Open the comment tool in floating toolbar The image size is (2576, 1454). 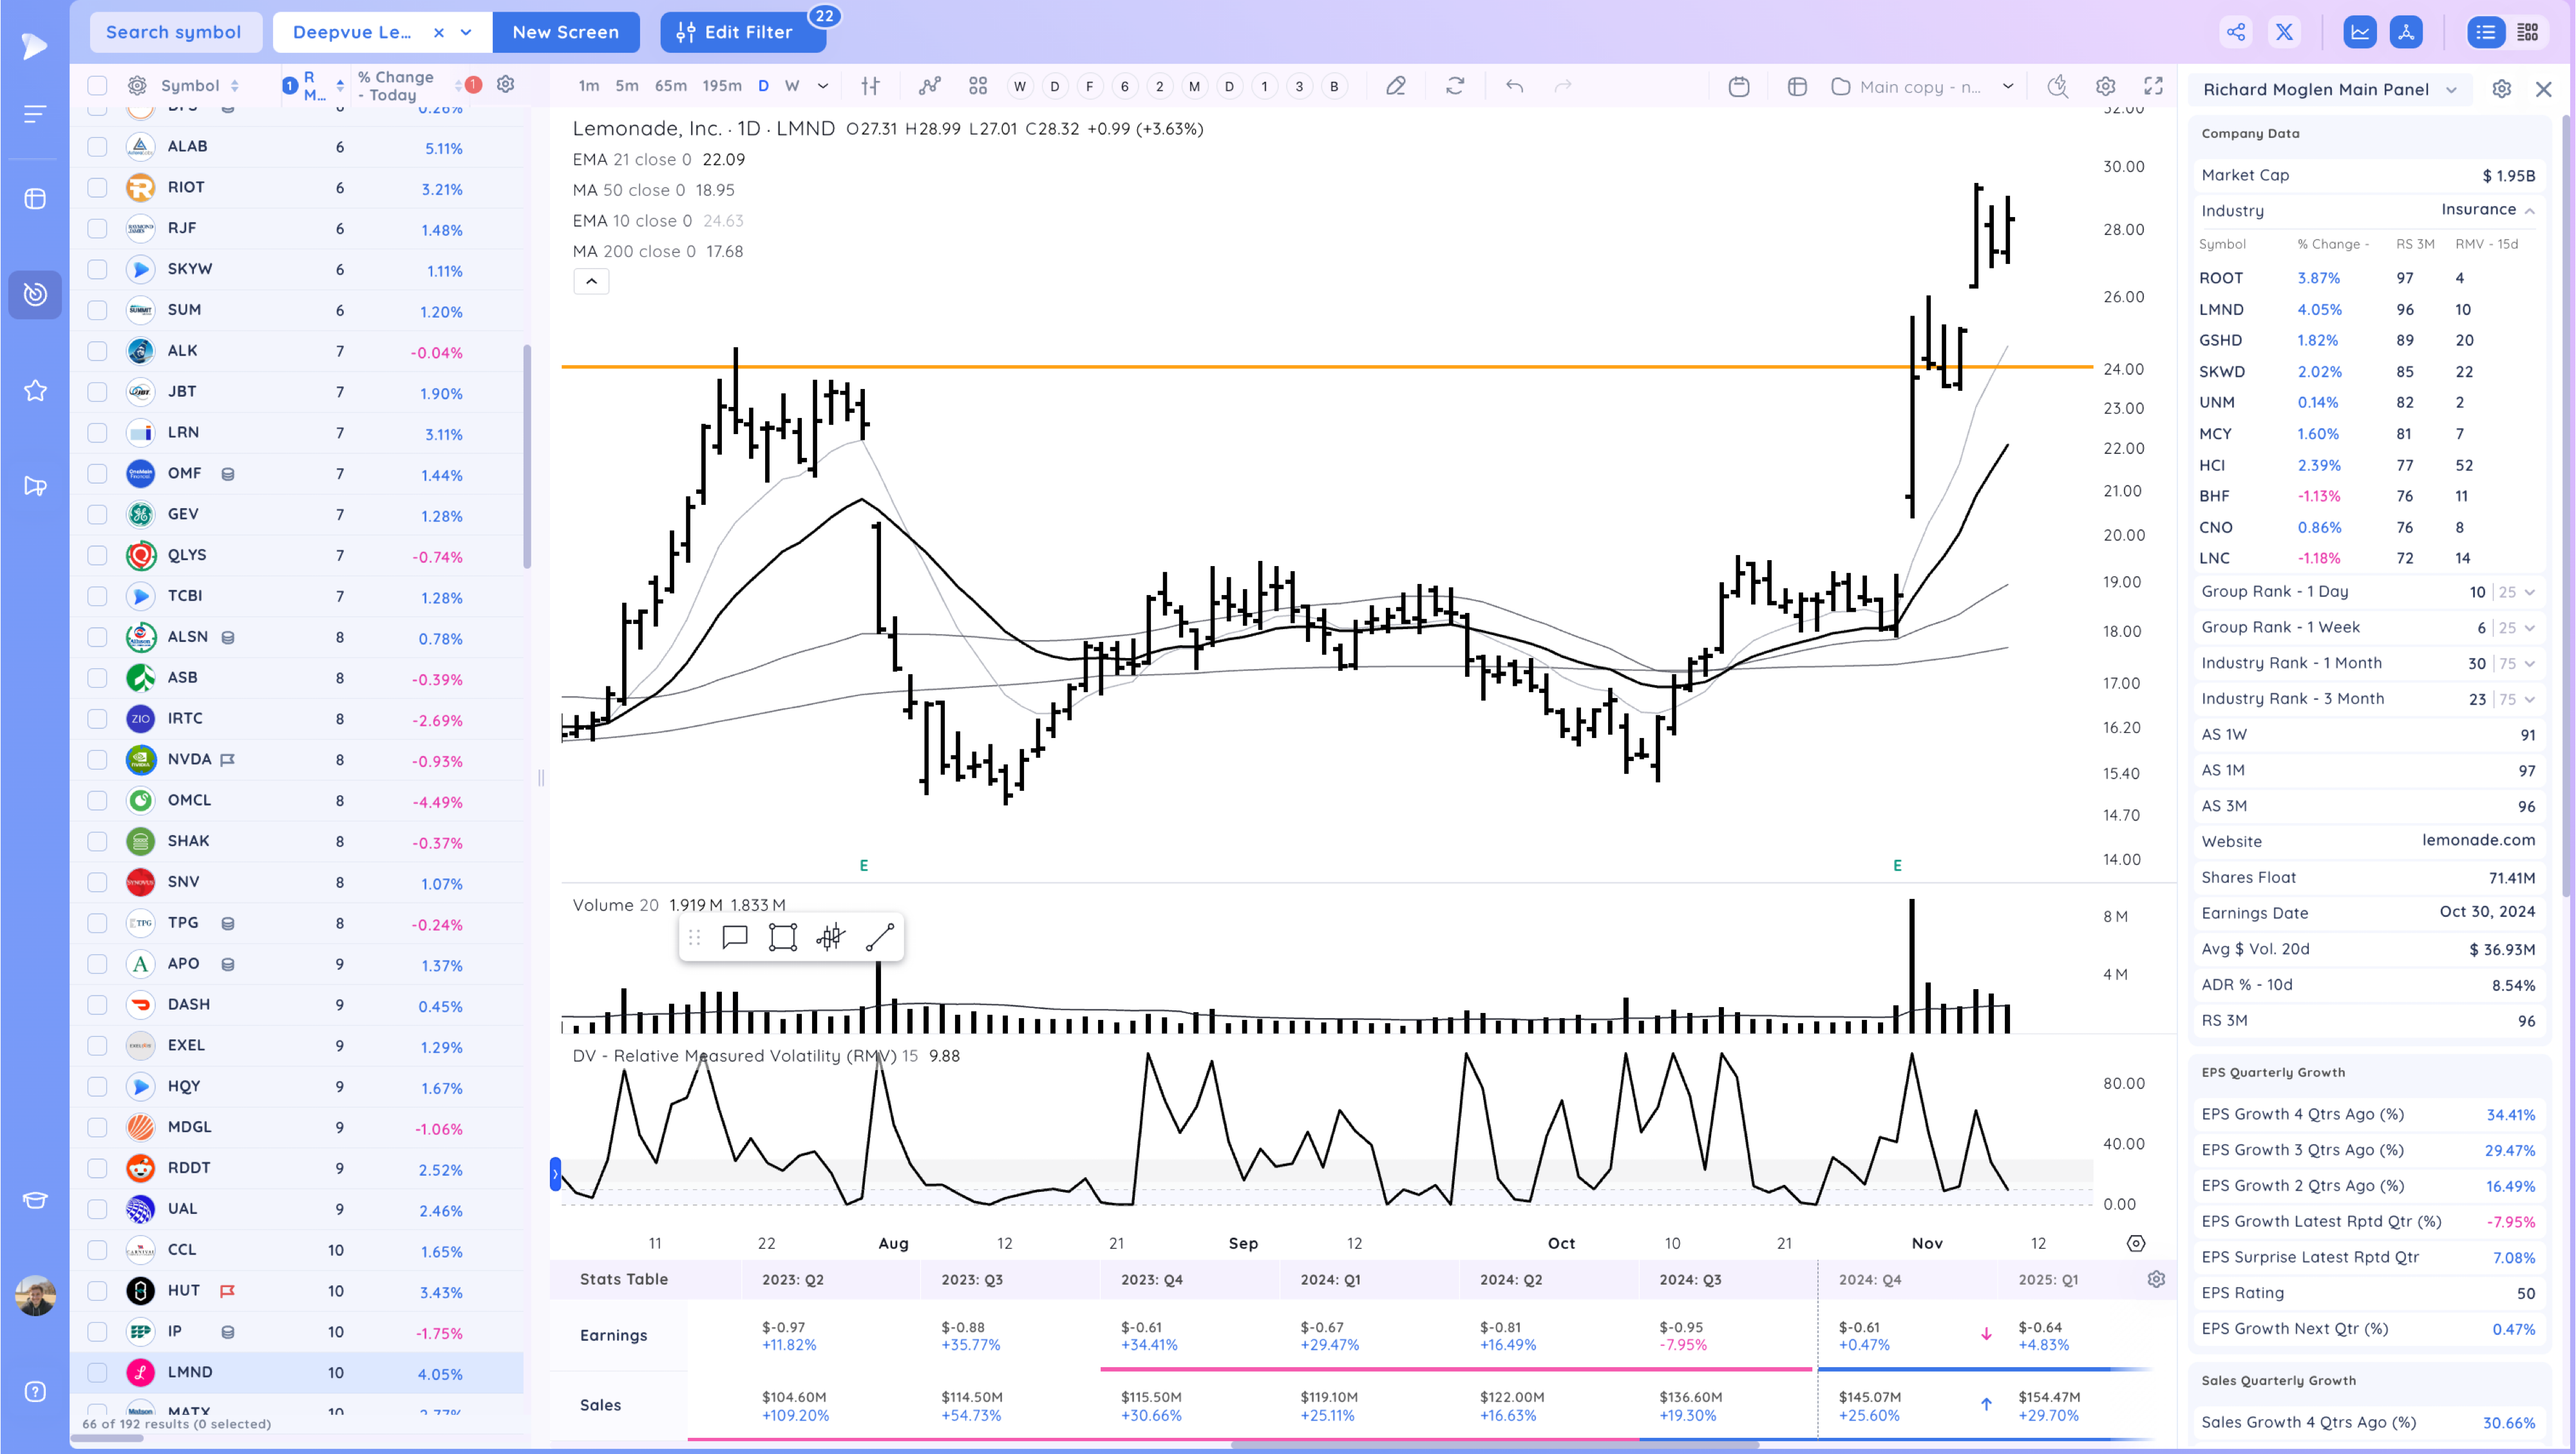[735, 937]
